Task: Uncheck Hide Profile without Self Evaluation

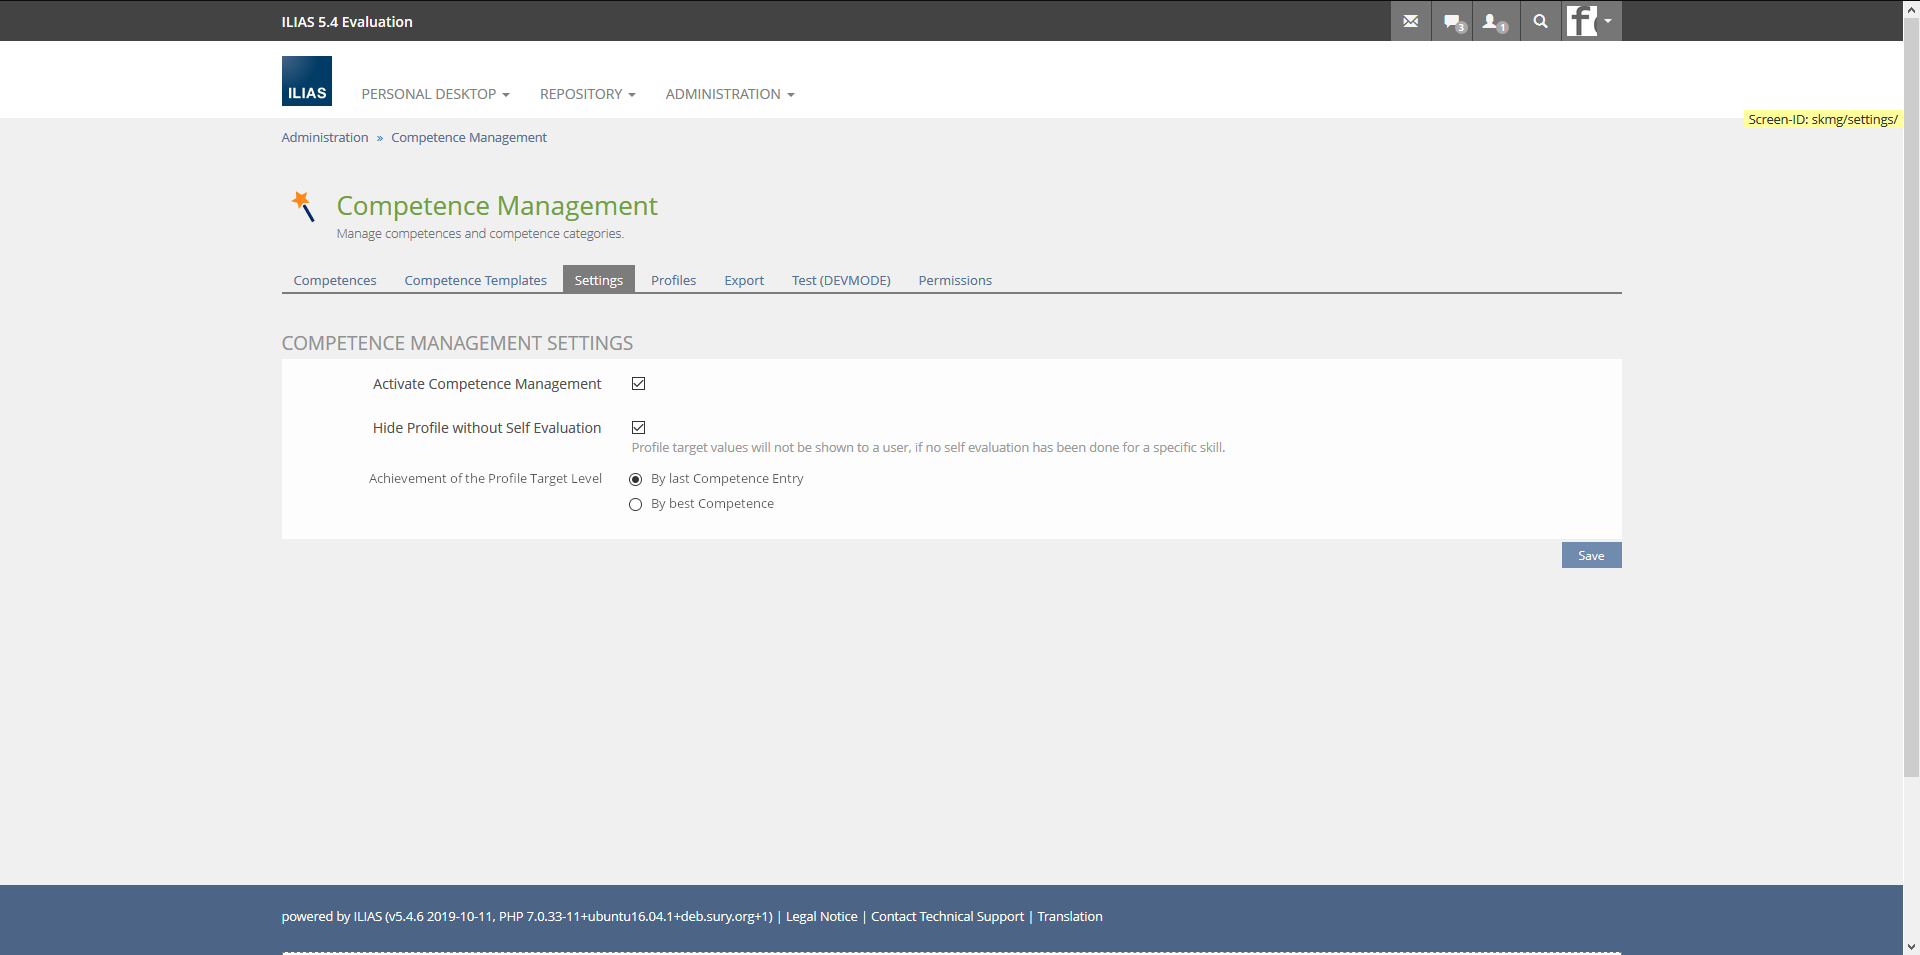Action: [638, 428]
